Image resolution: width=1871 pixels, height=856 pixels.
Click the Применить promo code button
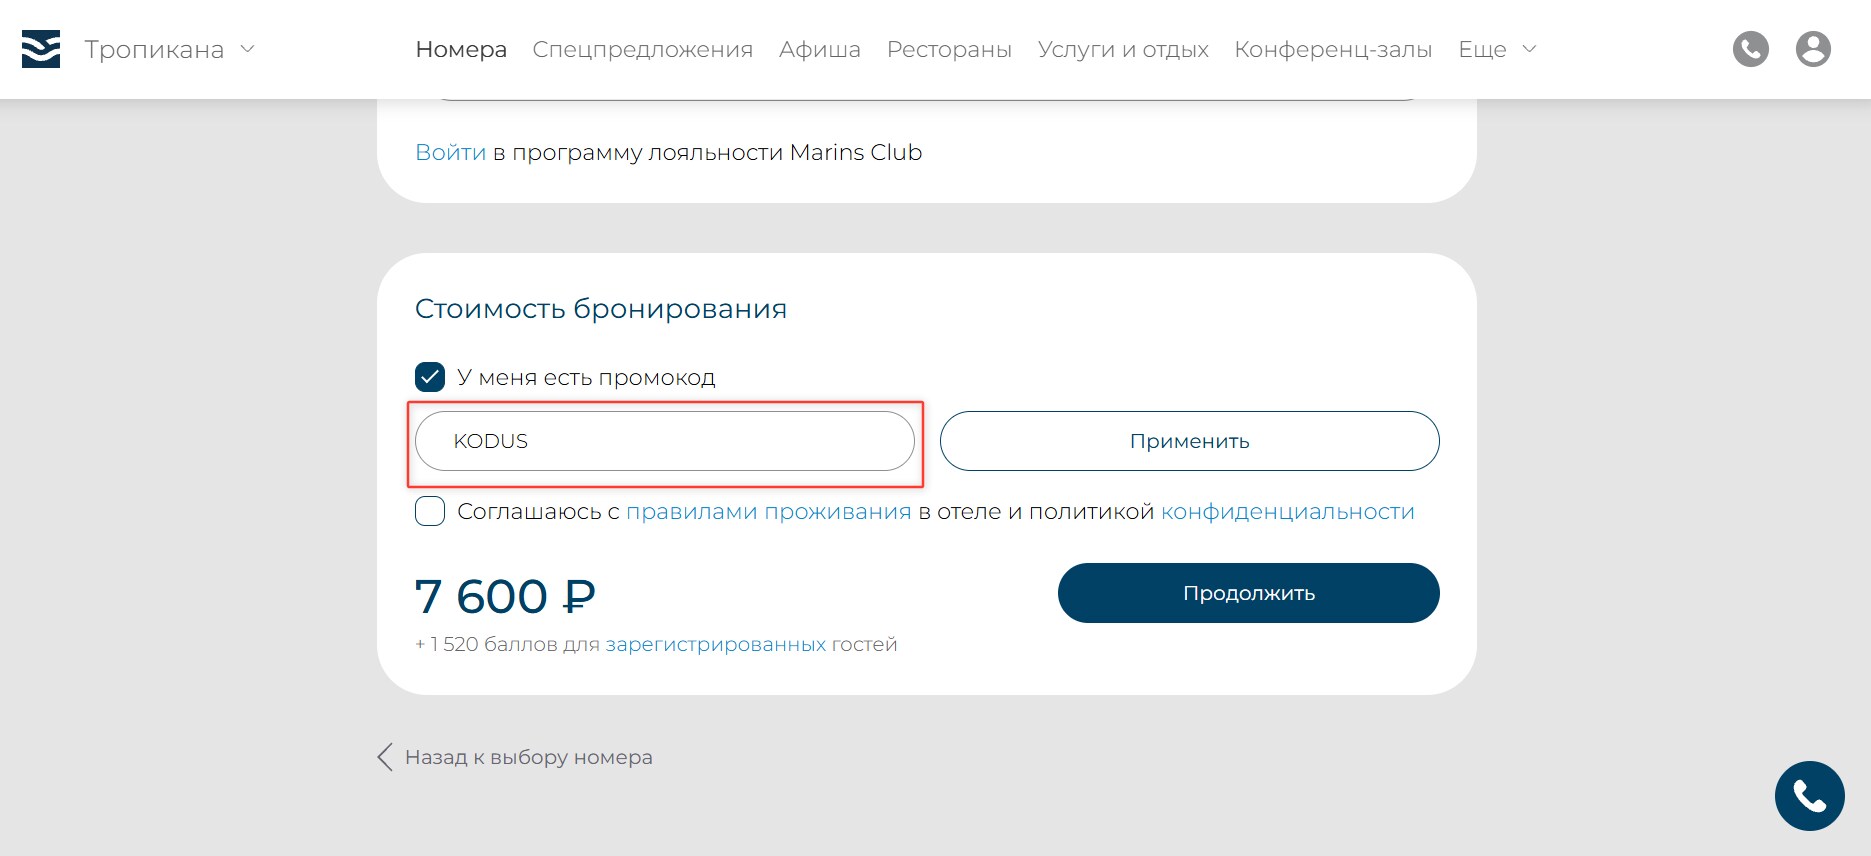(x=1190, y=441)
